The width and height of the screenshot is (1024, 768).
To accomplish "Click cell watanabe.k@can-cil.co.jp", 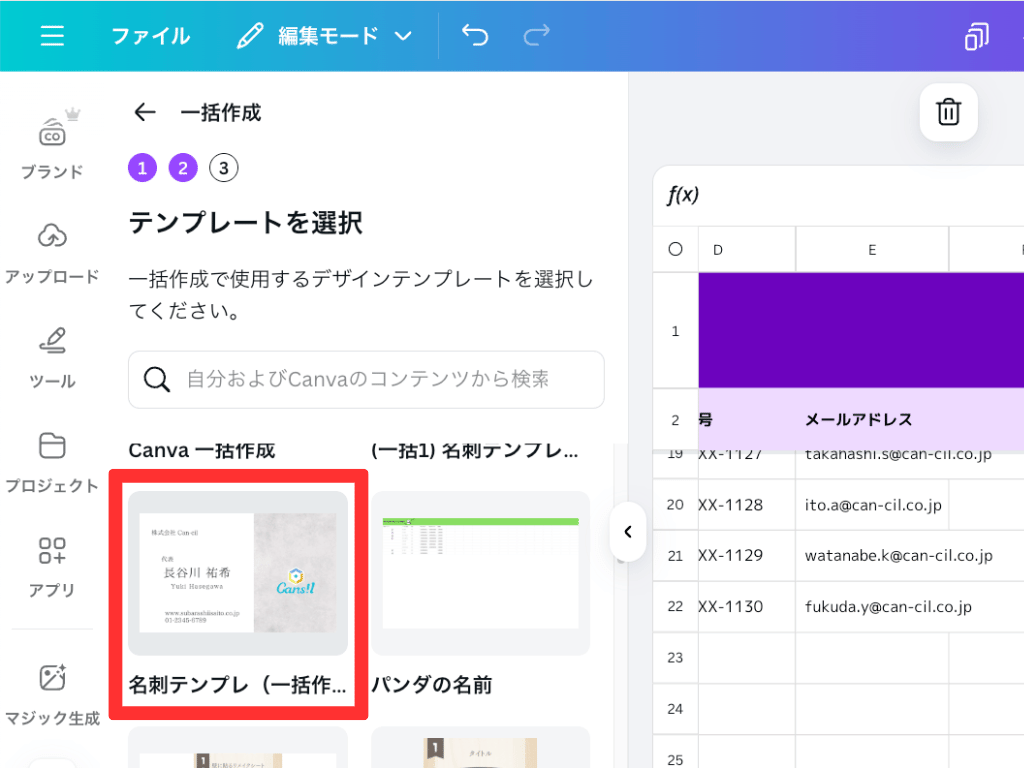I will 899,556.
